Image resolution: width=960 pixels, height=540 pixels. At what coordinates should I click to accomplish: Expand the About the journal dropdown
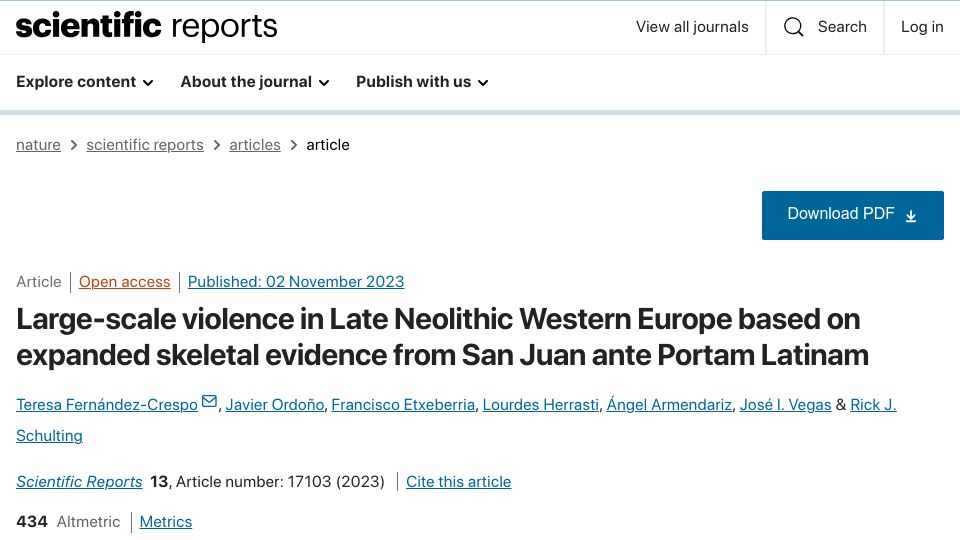coord(255,82)
